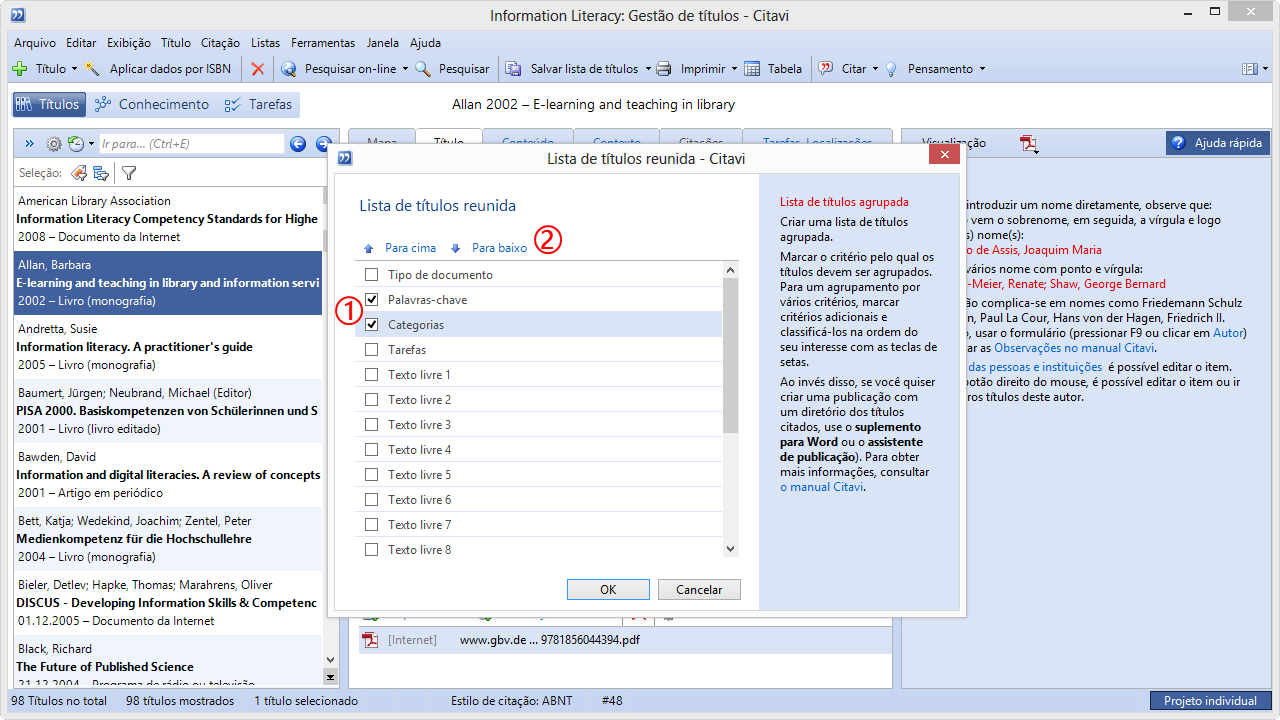
Task: Switch to the Títulos workspace tab
Action: 48,104
